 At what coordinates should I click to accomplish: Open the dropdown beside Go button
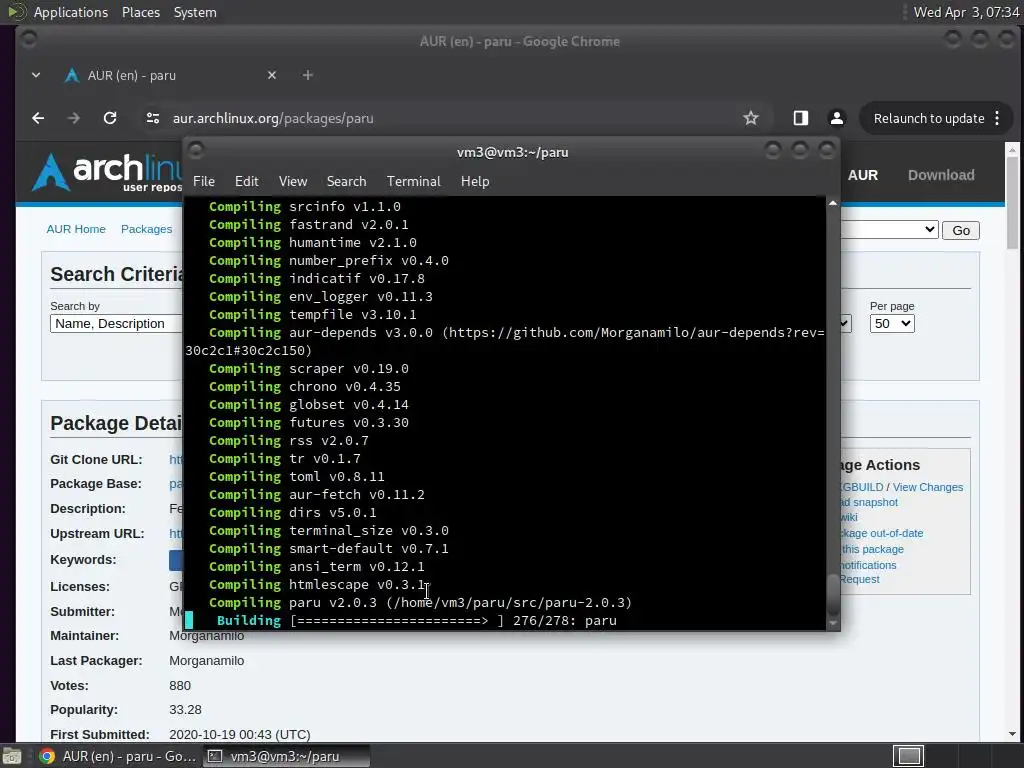pos(889,230)
